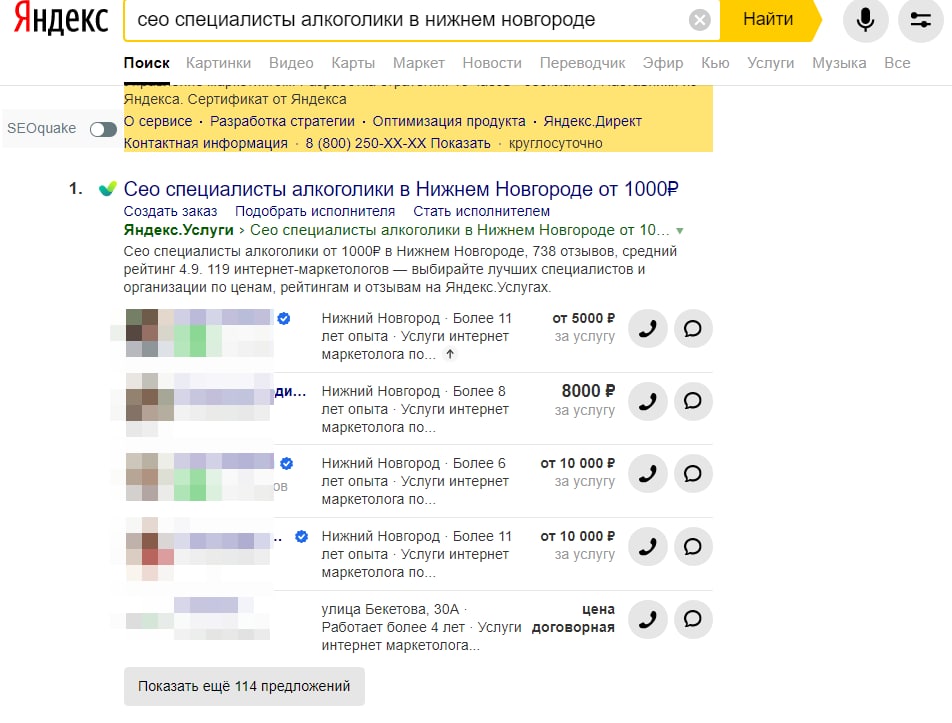Call the fourth specialist, от 10 000 ₽, Более 11 лет
This screenshot has width=952, height=723.
[x=648, y=546]
